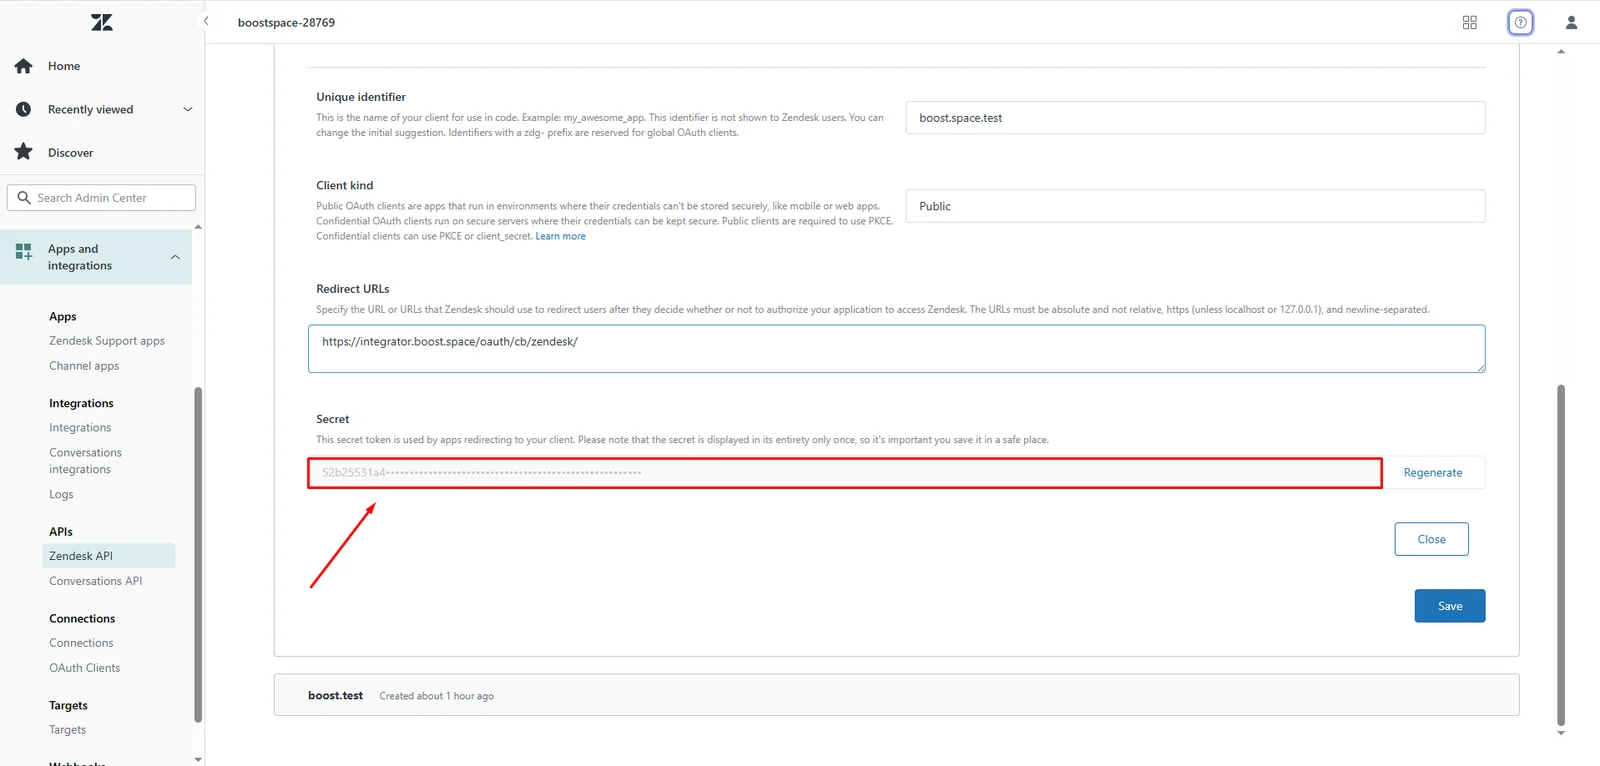Open the Home icon in sidebar
Image resolution: width=1600 pixels, height=766 pixels.
[24, 66]
